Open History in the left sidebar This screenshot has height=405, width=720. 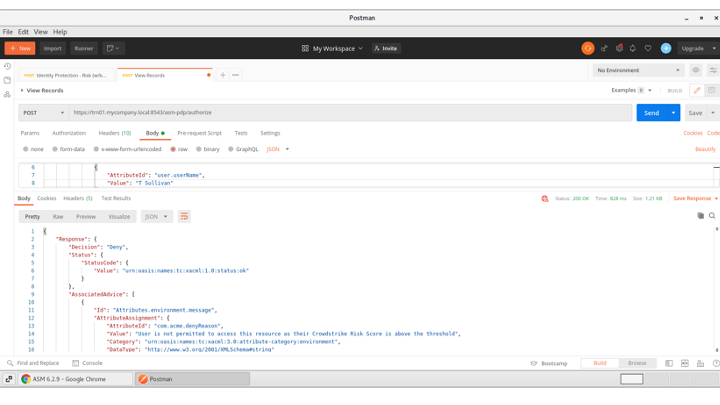pos(7,67)
